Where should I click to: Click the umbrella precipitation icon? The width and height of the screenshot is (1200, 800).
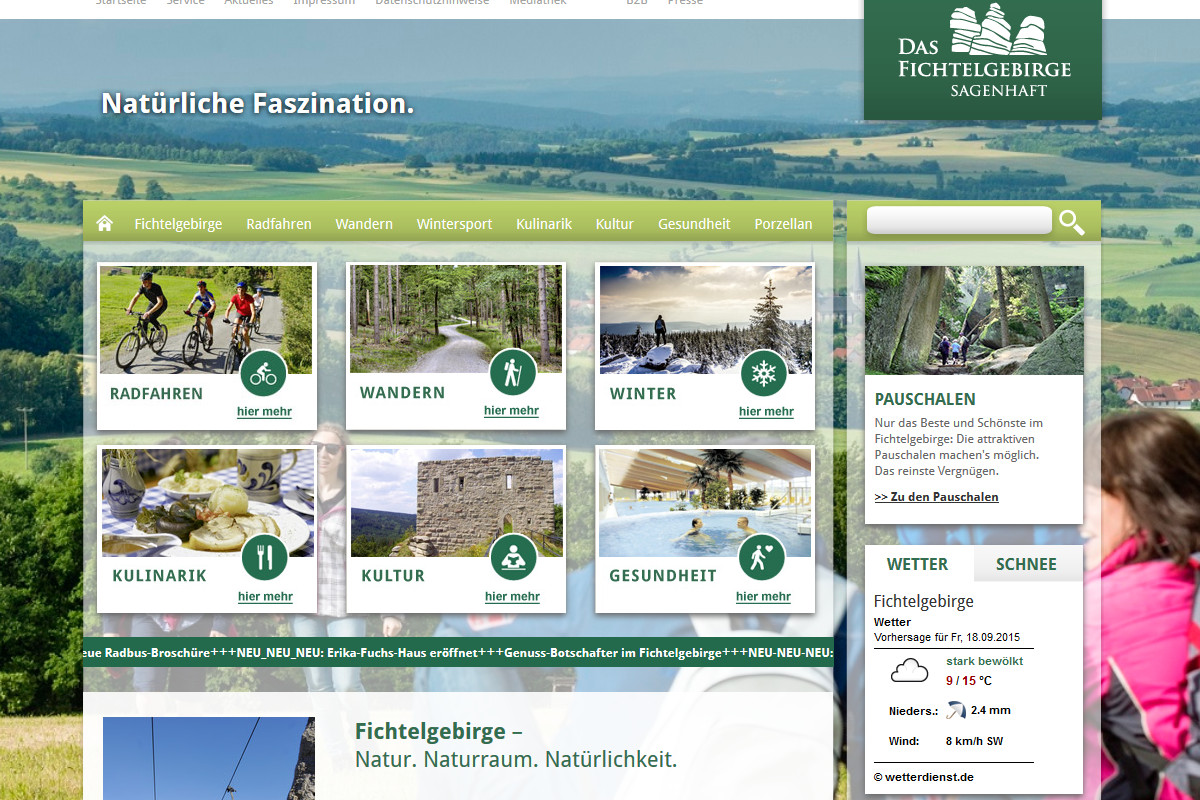(957, 710)
